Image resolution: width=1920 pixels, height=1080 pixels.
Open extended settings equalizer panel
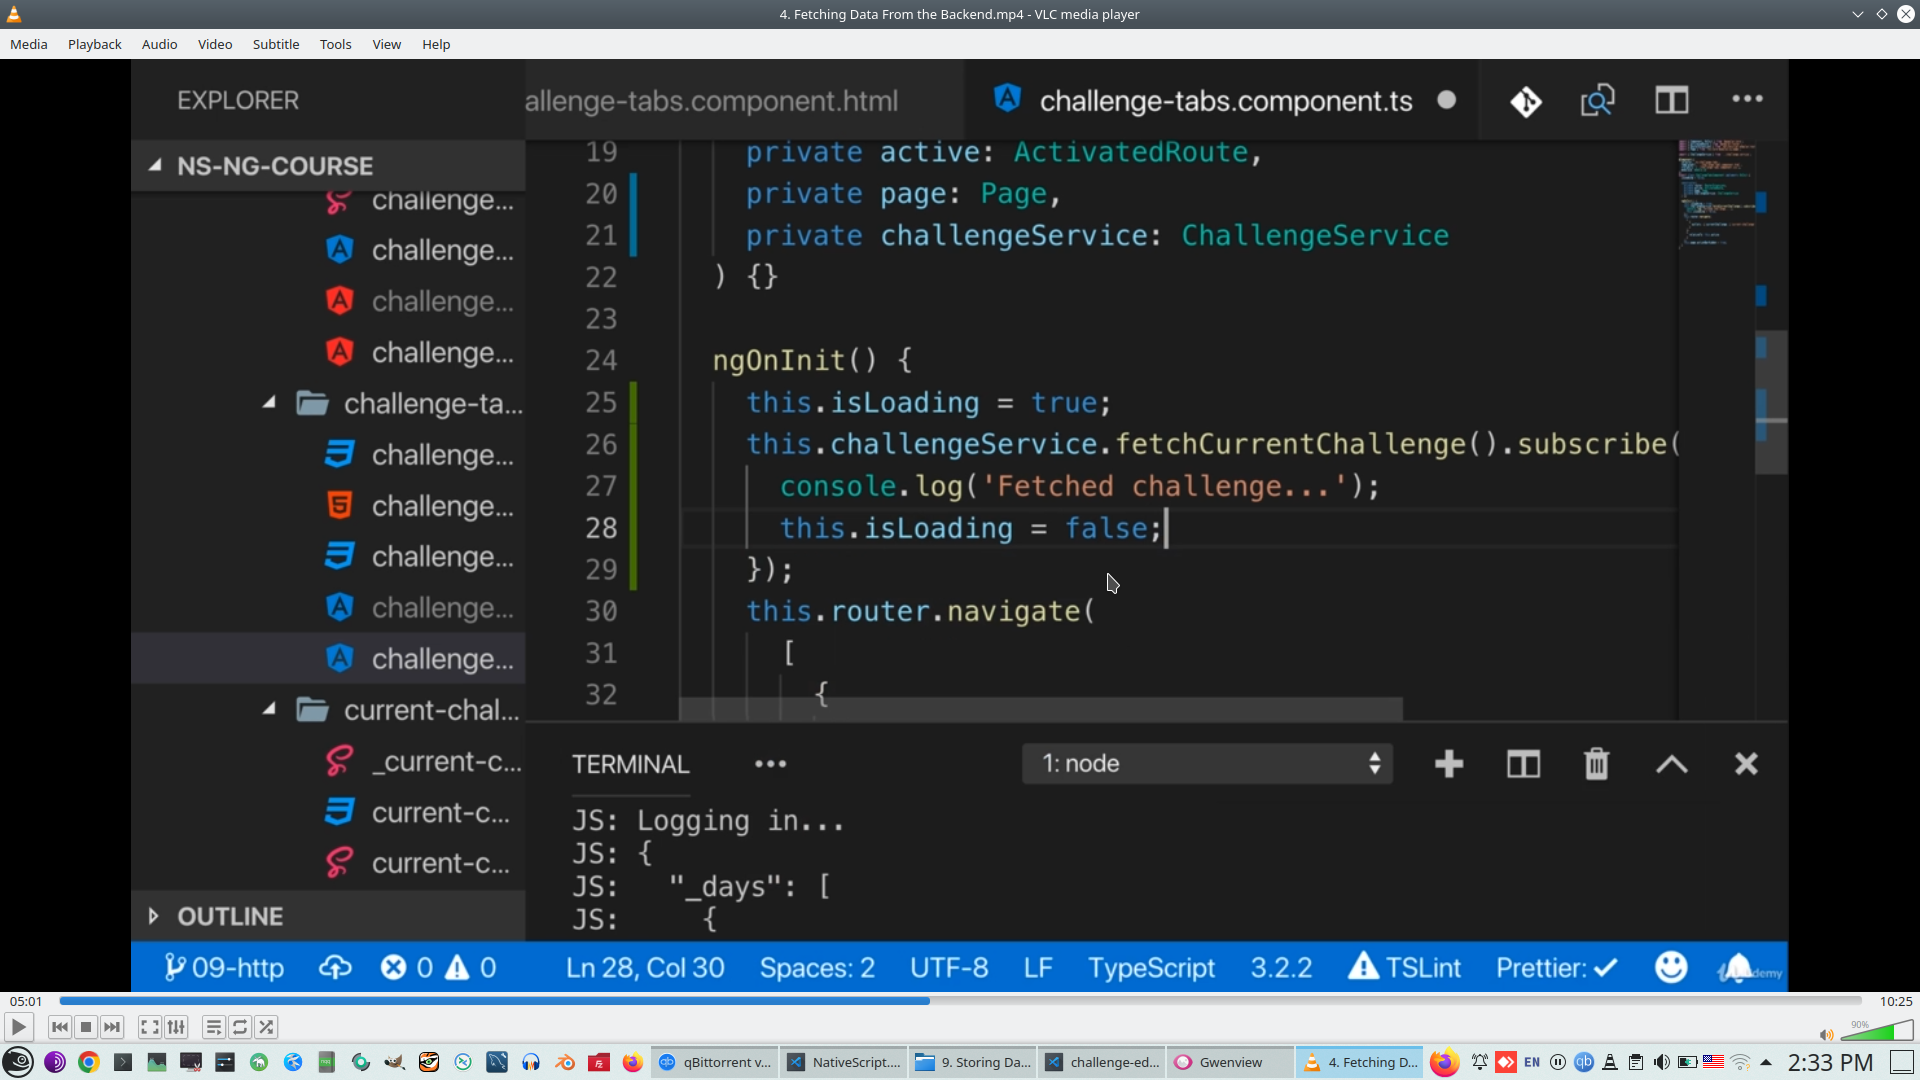pos(176,1027)
